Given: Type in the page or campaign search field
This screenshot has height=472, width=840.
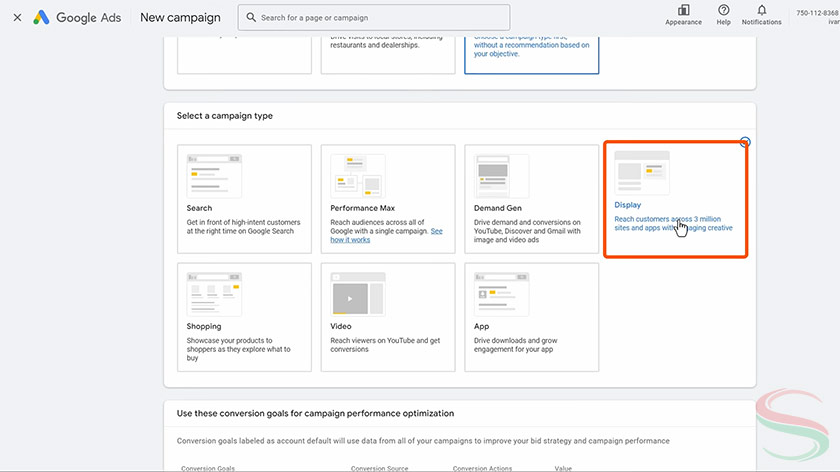Looking at the screenshot, I should point(380,17).
